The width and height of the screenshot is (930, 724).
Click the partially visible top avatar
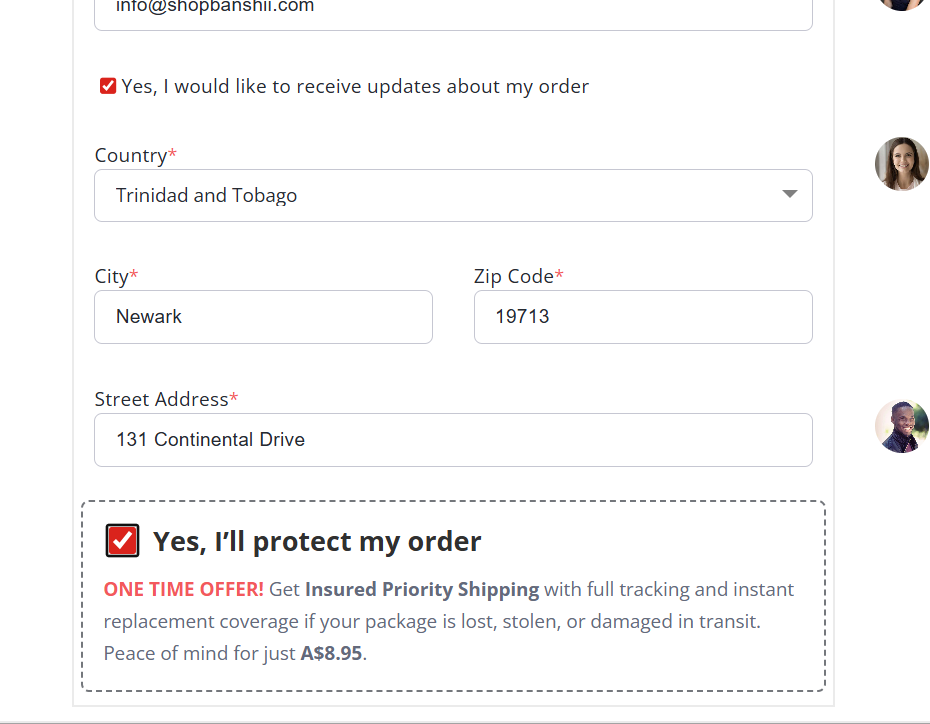pos(901,4)
